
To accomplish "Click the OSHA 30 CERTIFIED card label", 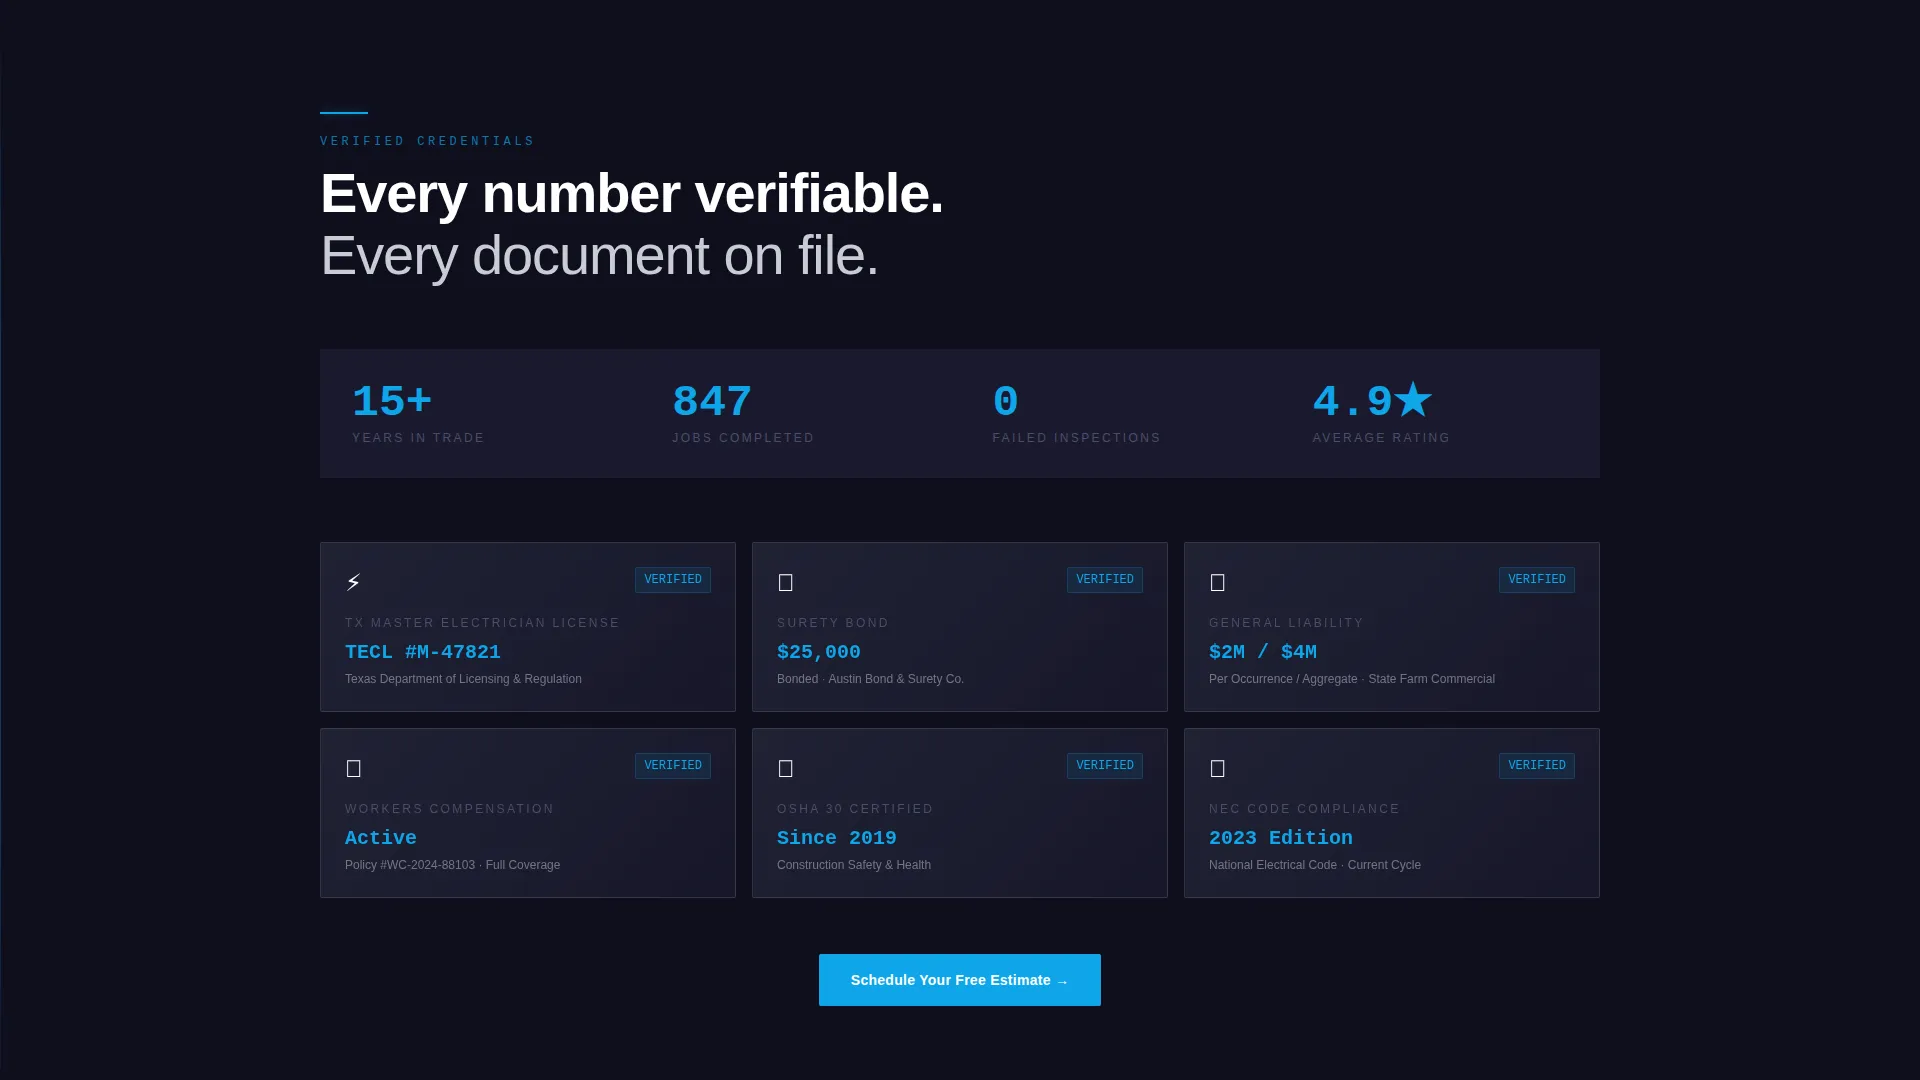I will [855, 809].
